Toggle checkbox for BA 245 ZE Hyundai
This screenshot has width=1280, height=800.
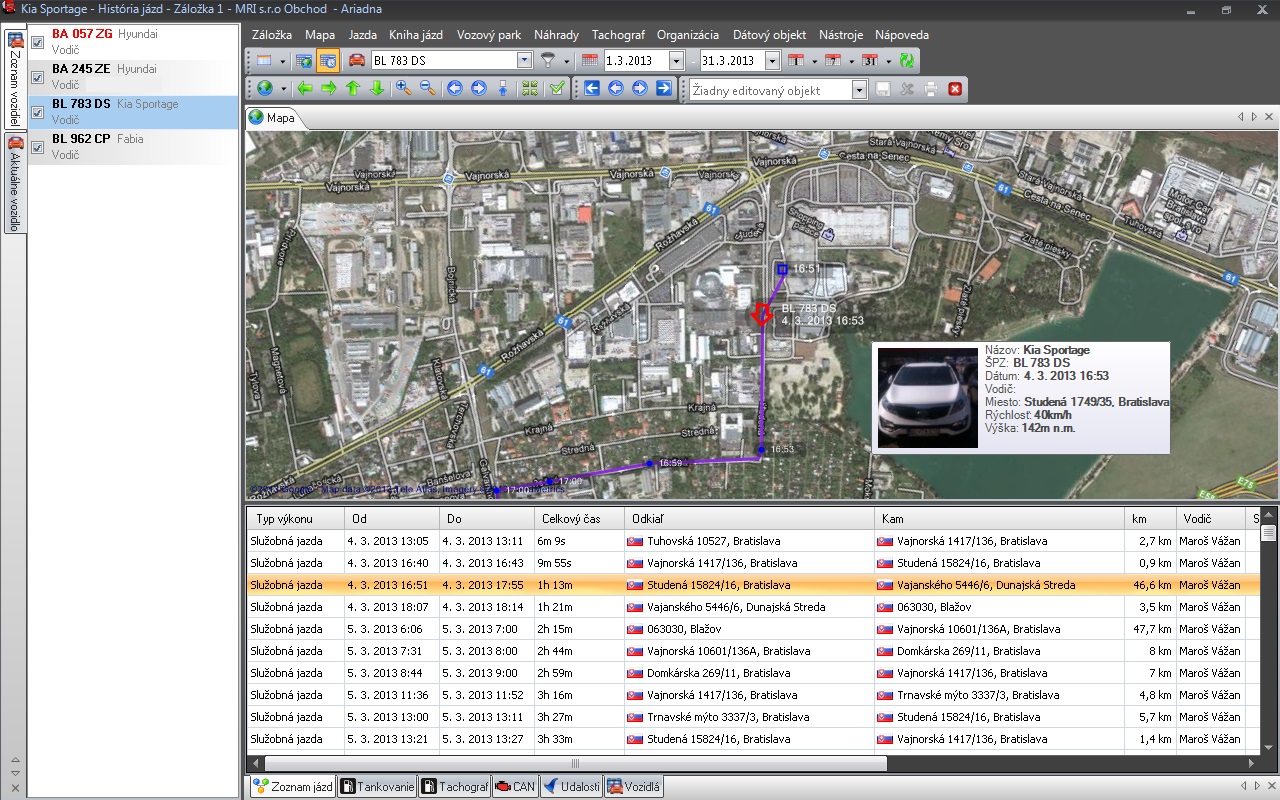[37, 77]
